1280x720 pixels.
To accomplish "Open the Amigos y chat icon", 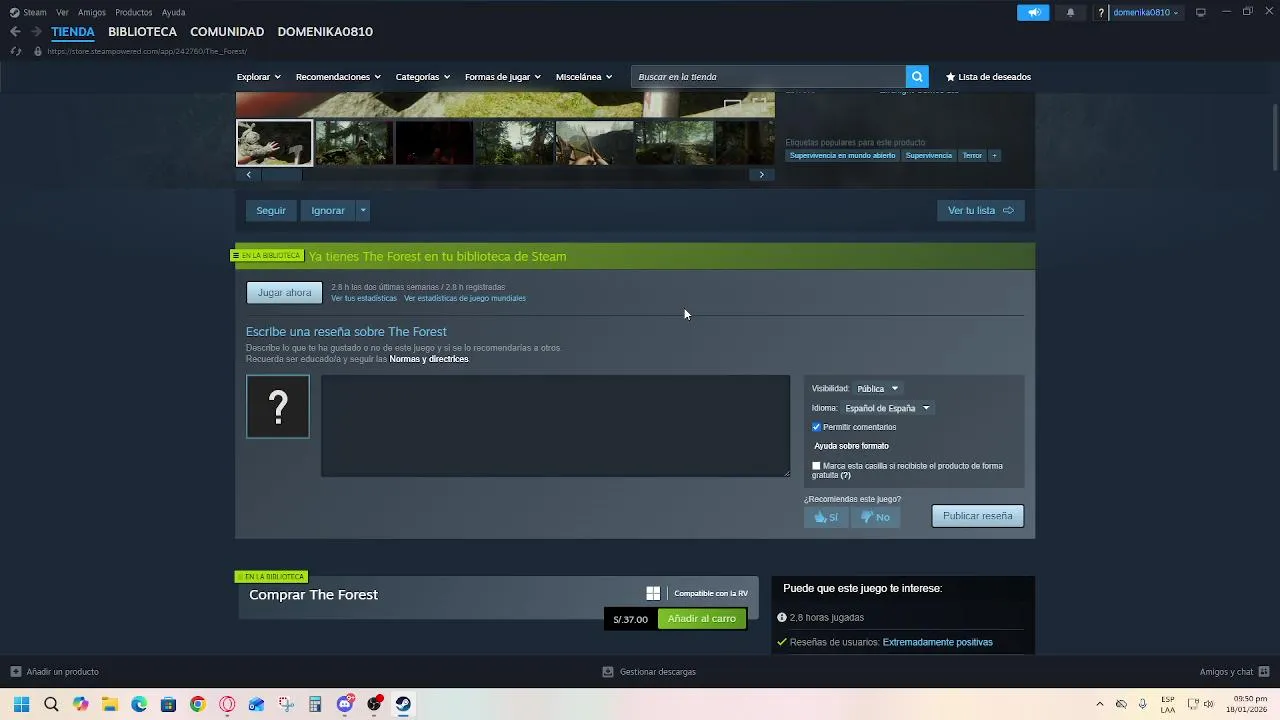I will (x=1264, y=672).
